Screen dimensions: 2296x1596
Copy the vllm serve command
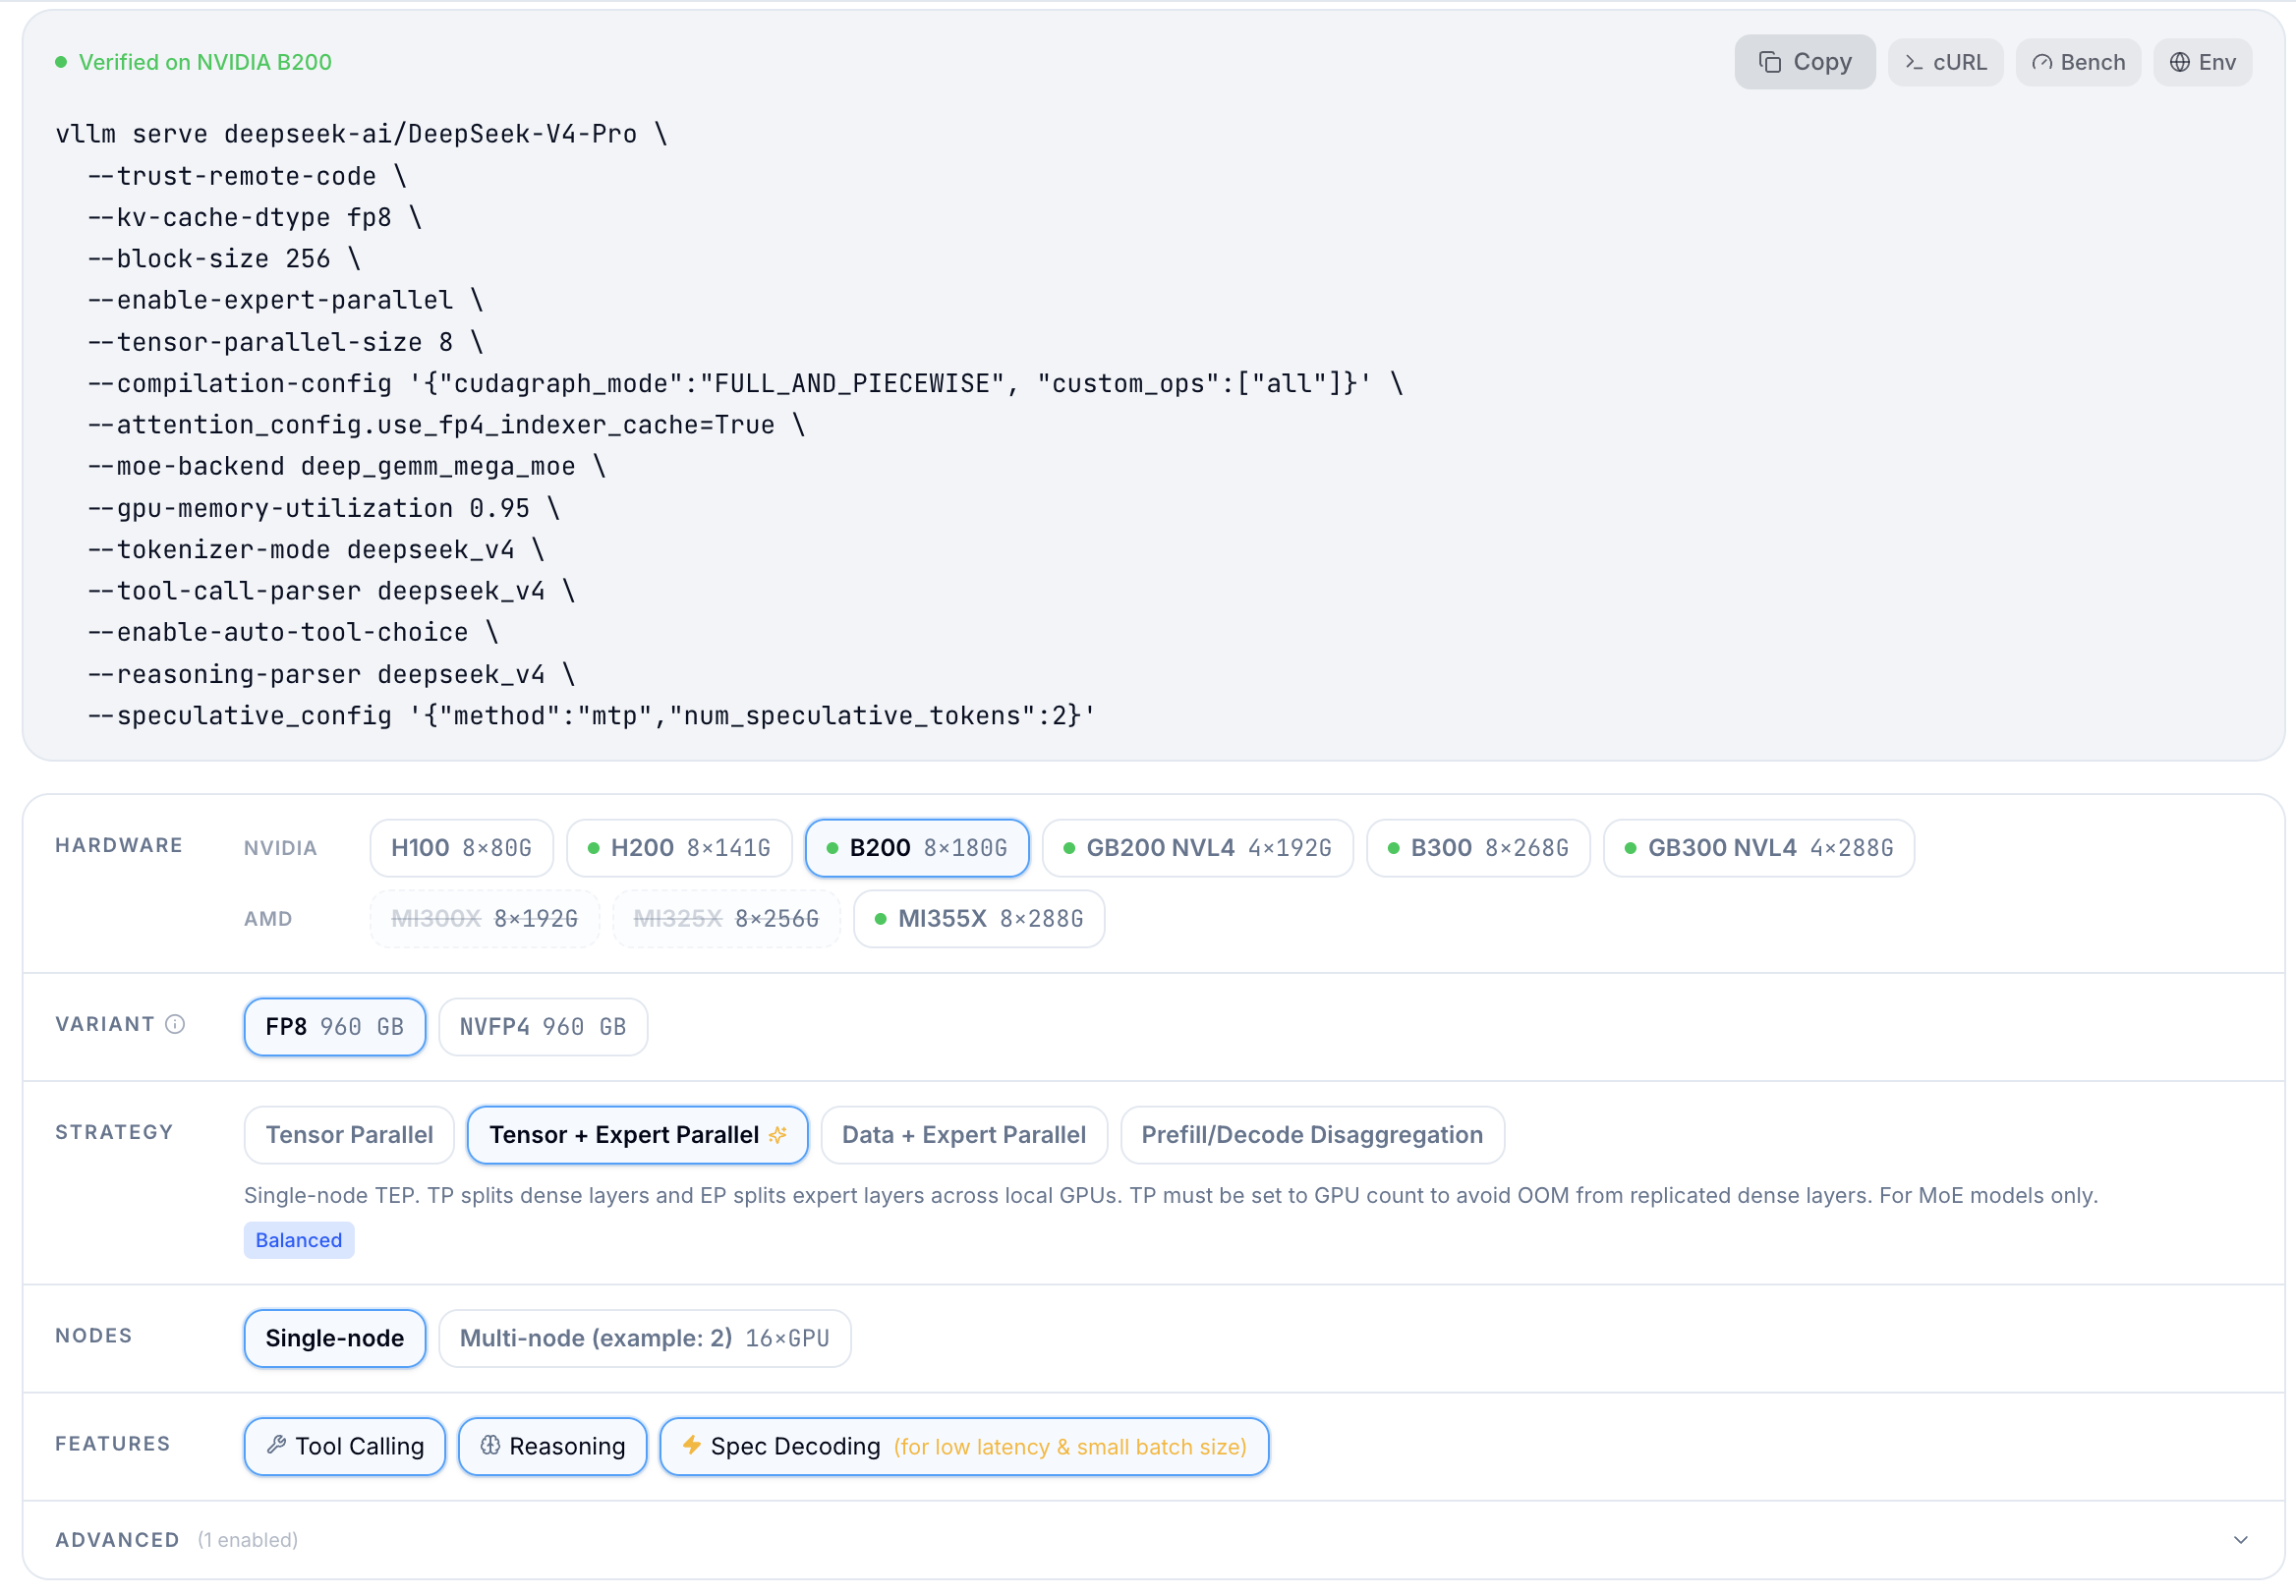tap(1804, 62)
